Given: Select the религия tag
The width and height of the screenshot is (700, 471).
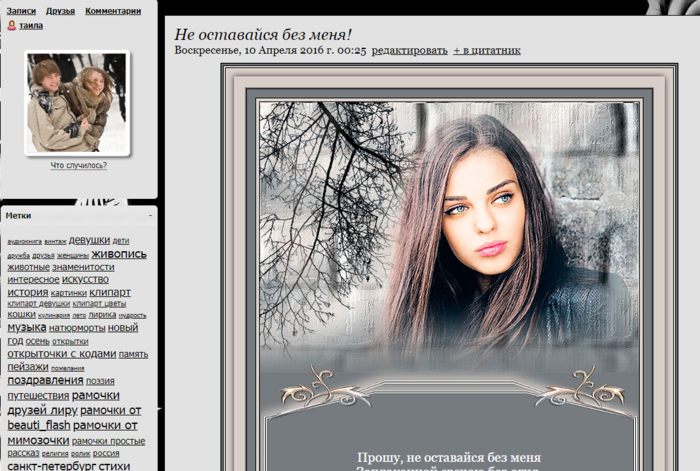Looking at the screenshot, I should click(55, 454).
